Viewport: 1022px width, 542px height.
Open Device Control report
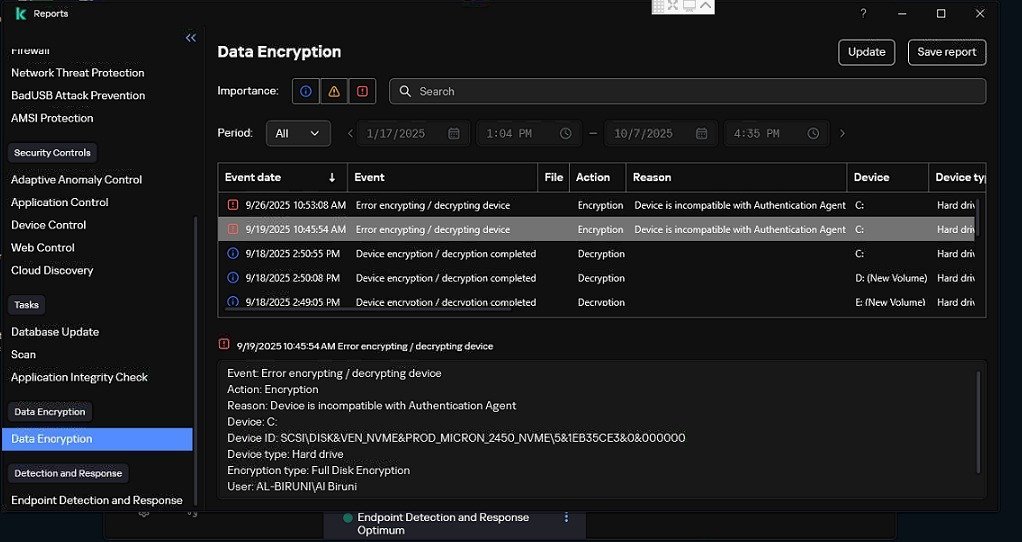click(49, 225)
